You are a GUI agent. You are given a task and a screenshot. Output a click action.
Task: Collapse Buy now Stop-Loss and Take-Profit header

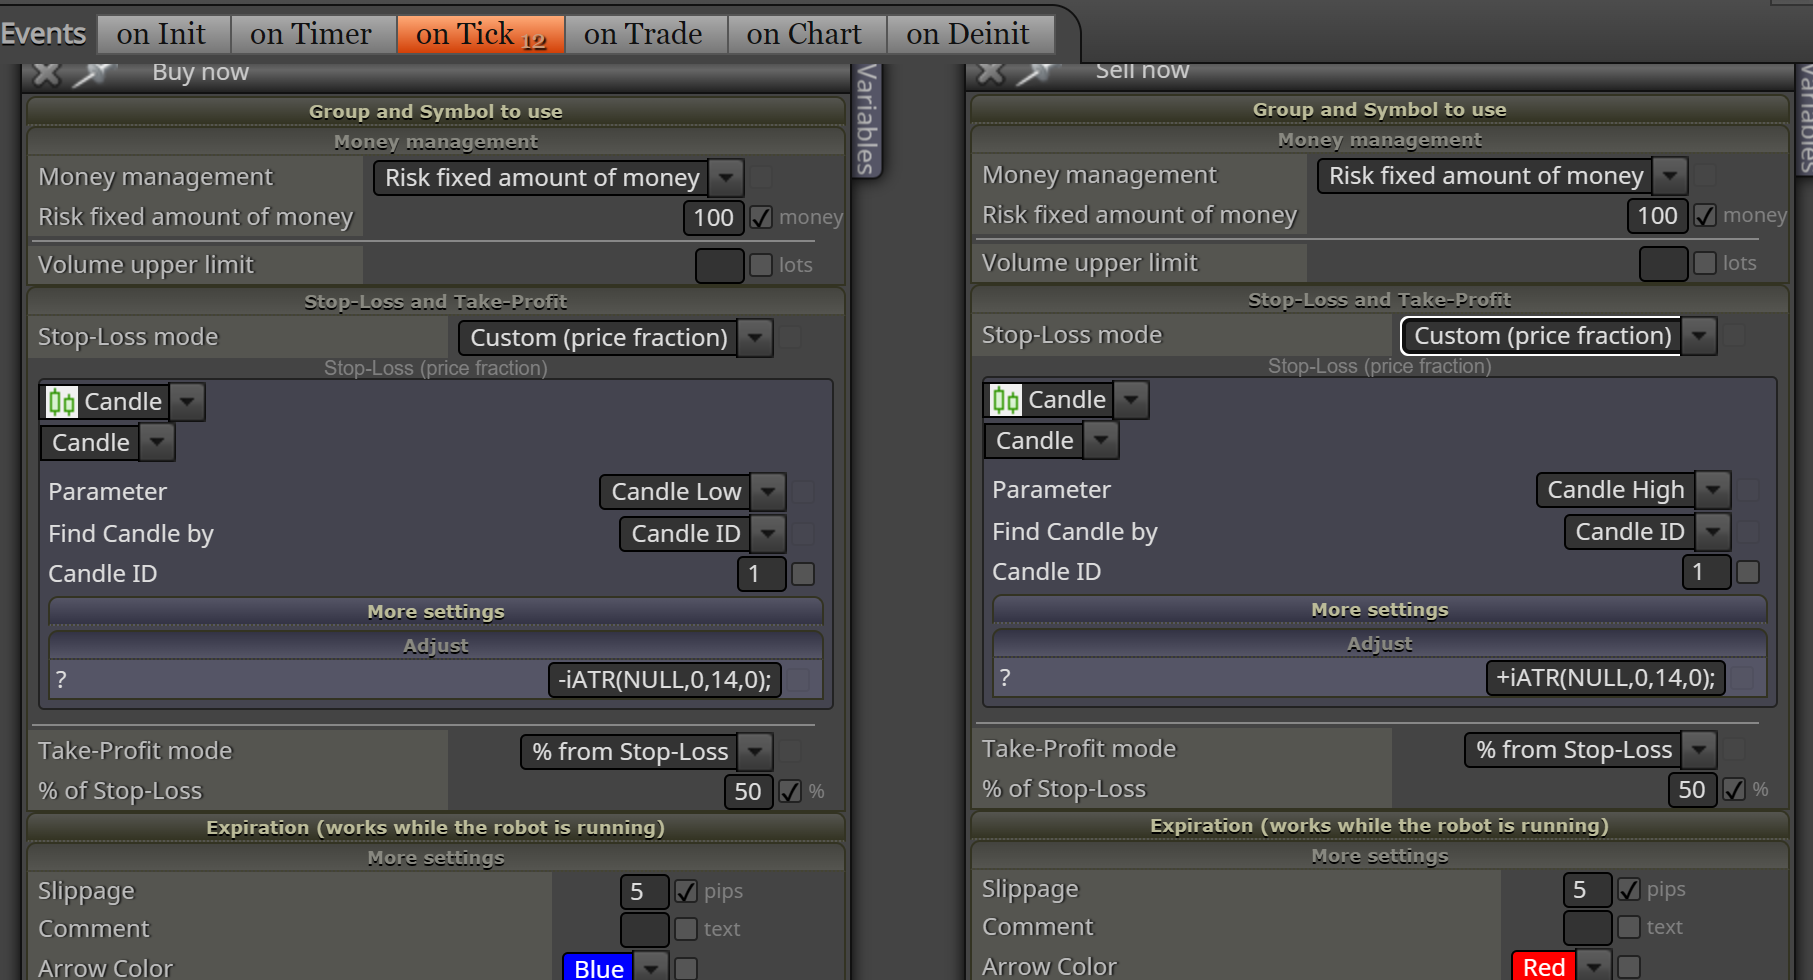(x=436, y=302)
